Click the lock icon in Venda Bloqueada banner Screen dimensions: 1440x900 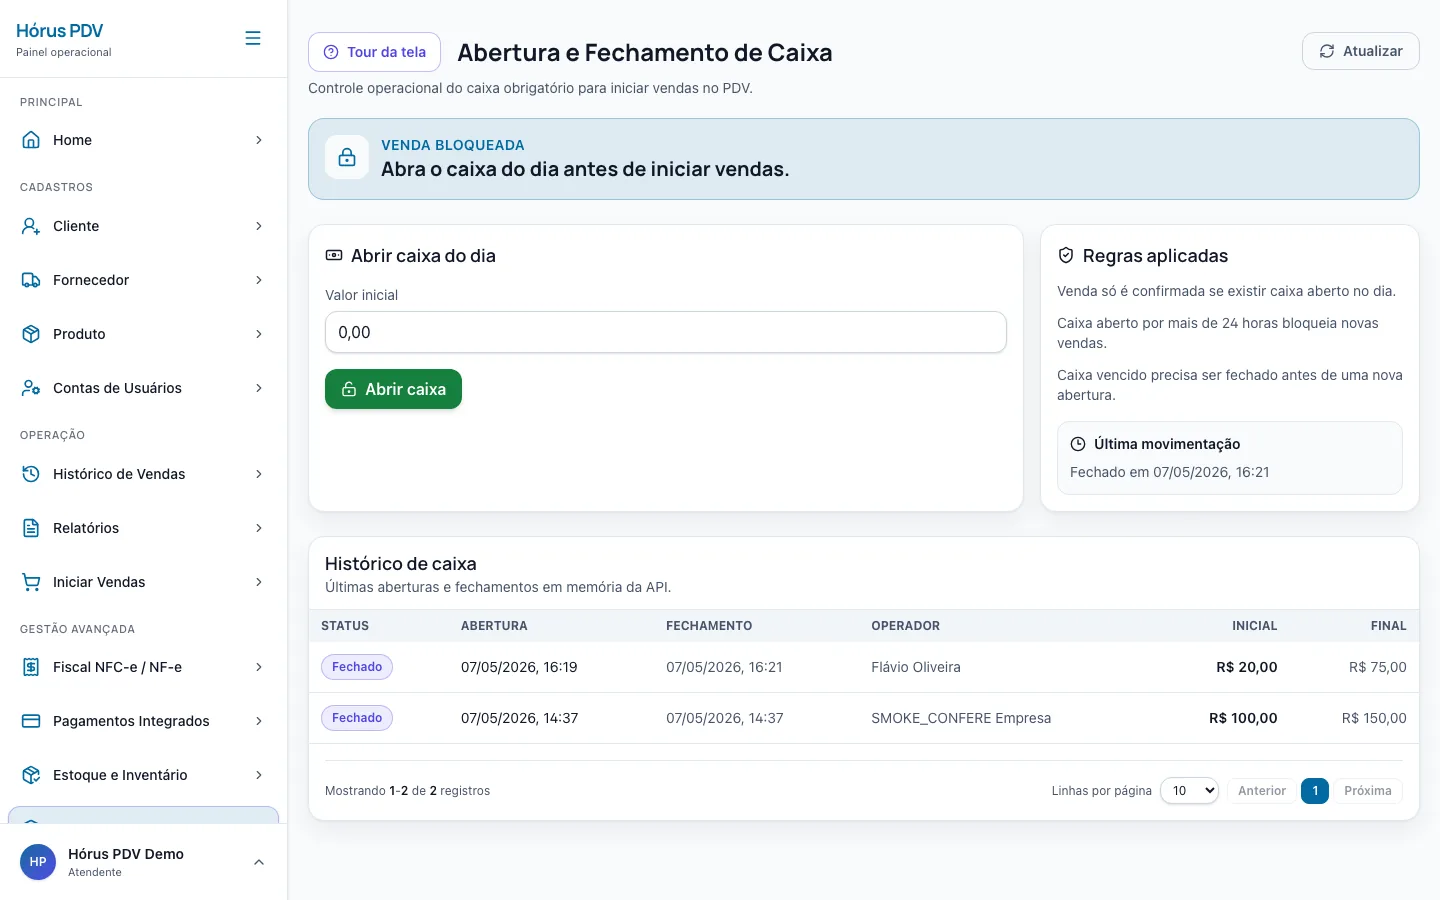(347, 158)
